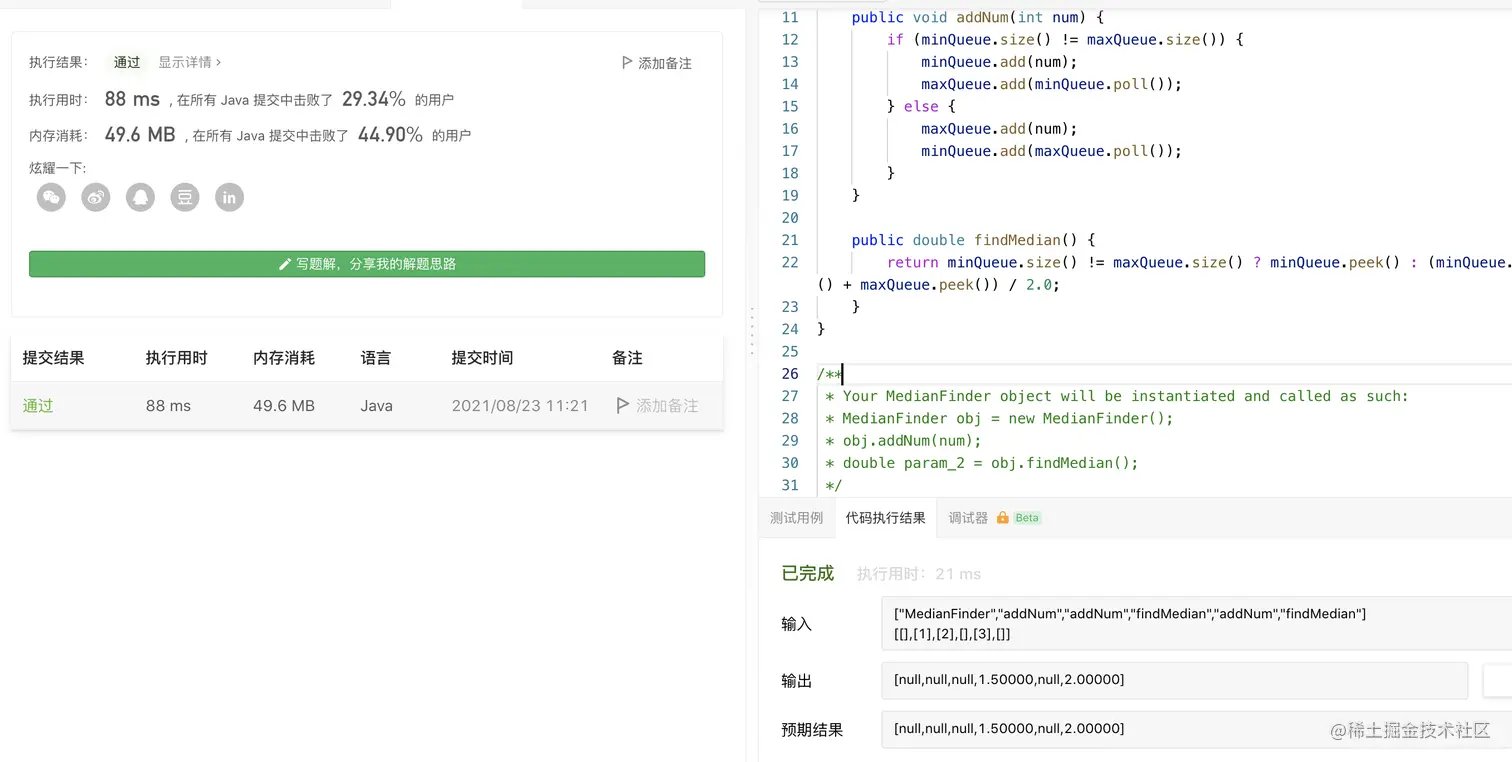Click the green 写题解，分享我的解题思路 button
Viewport: 1512px width, 762px height.
coord(367,264)
